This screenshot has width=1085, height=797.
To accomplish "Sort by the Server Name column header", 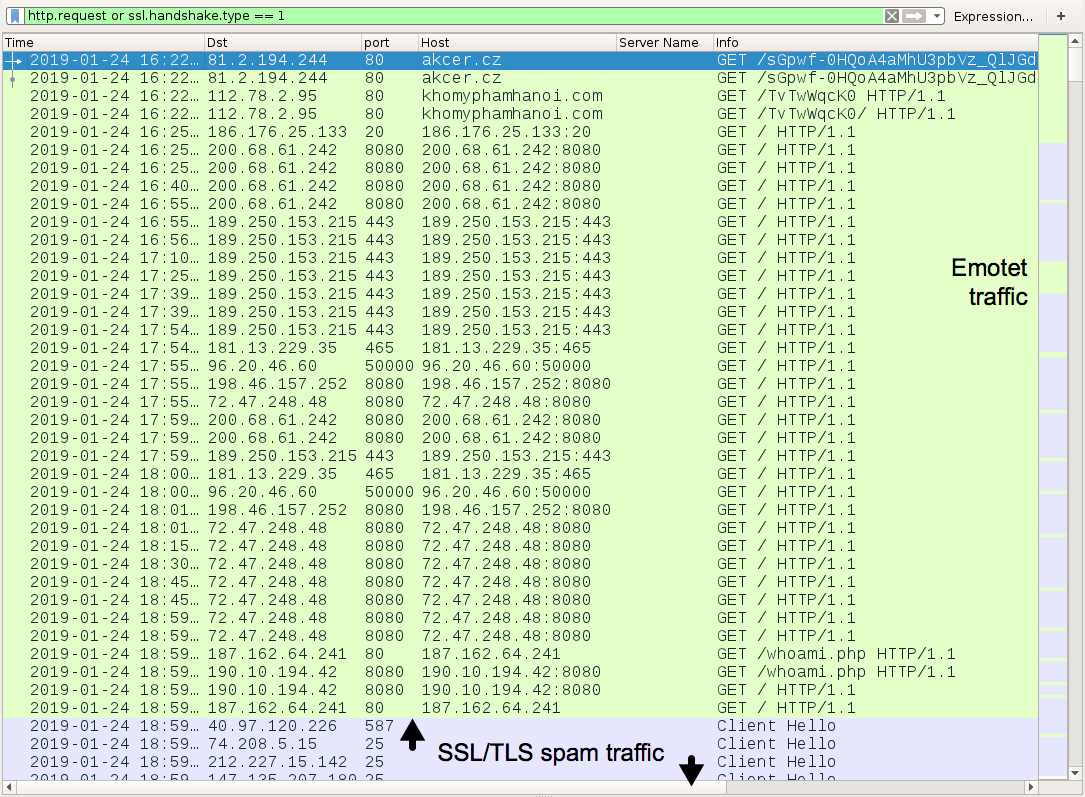I will pyautogui.click(x=664, y=42).
